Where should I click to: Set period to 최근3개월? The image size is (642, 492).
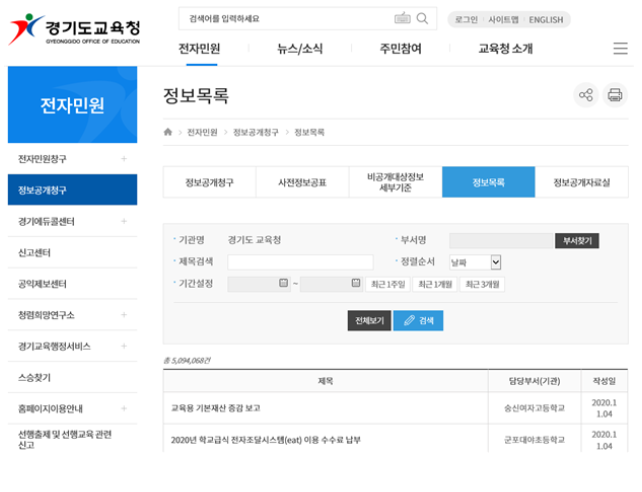pyautogui.click(x=482, y=284)
